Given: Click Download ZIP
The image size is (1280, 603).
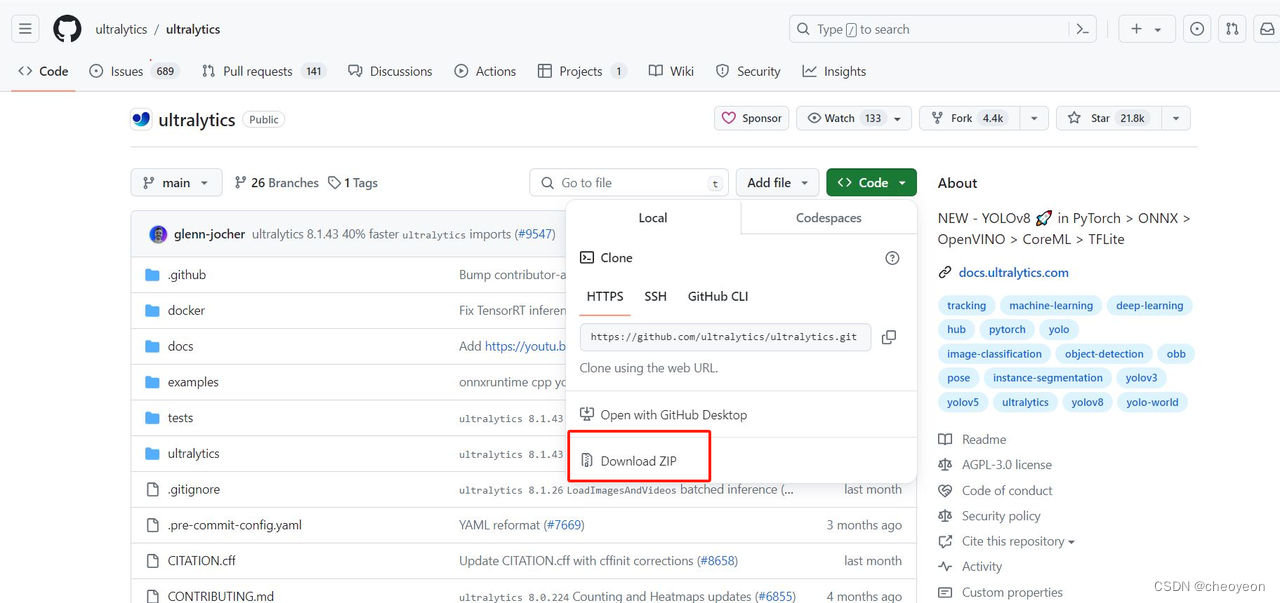Looking at the screenshot, I should (x=638, y=461).
